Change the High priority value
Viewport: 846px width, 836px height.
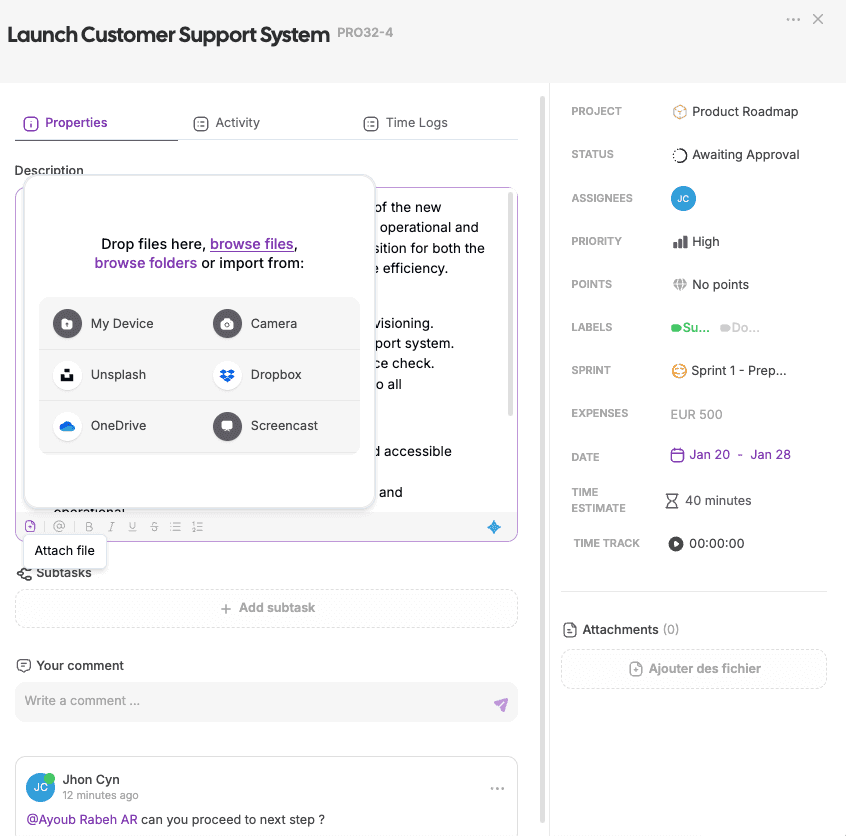tap(696, 241)
